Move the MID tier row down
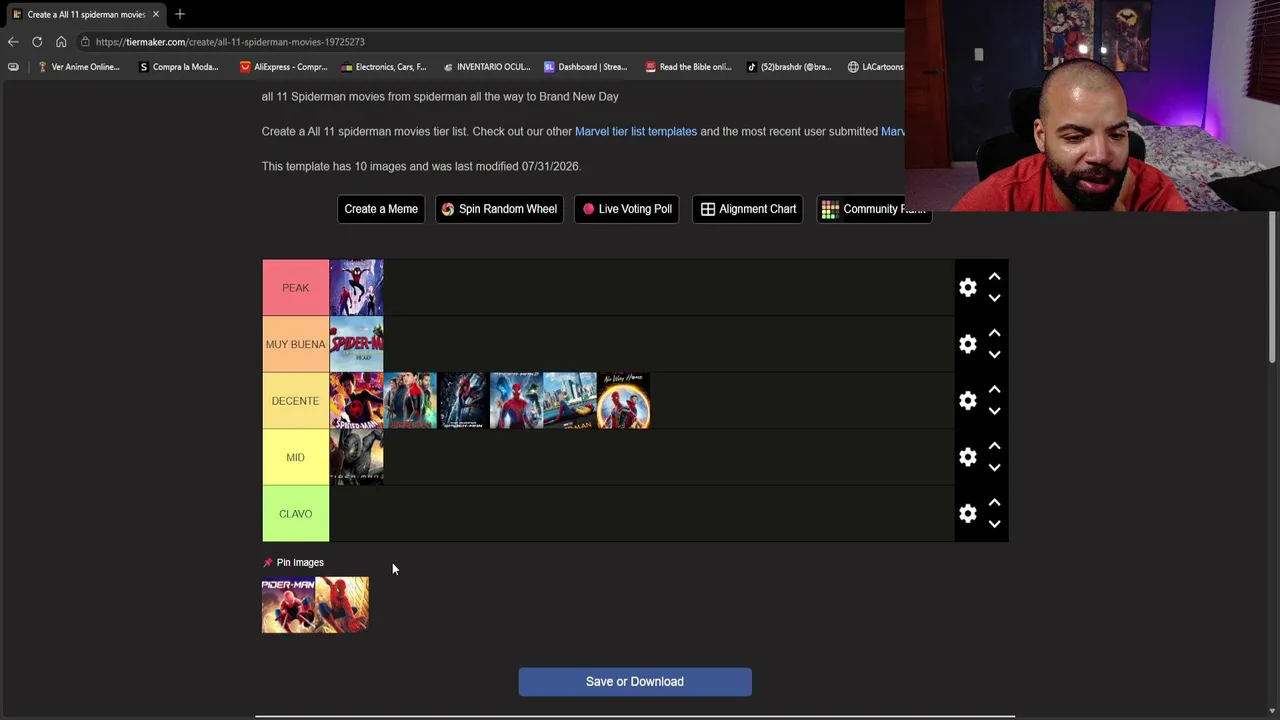The image size is (1280, 720). 994,467
